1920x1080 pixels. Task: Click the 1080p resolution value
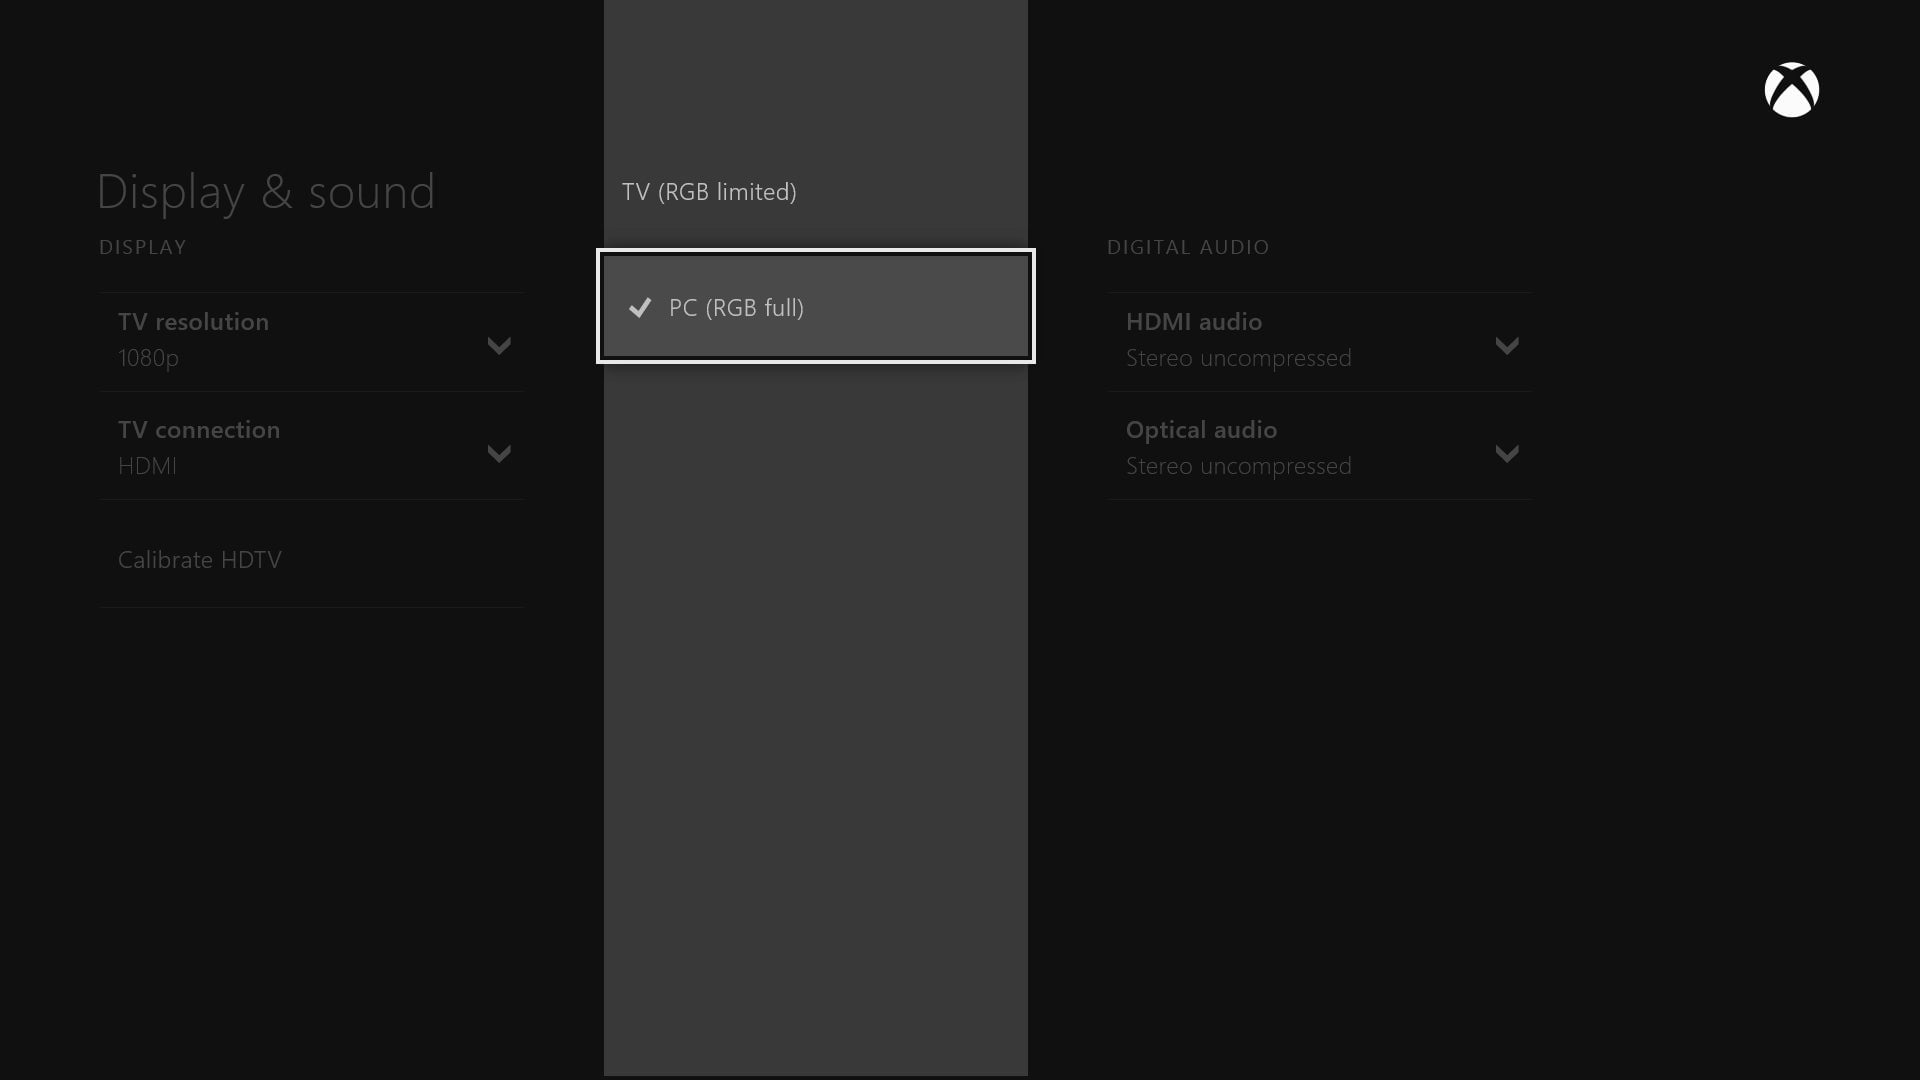click(148, 358)
